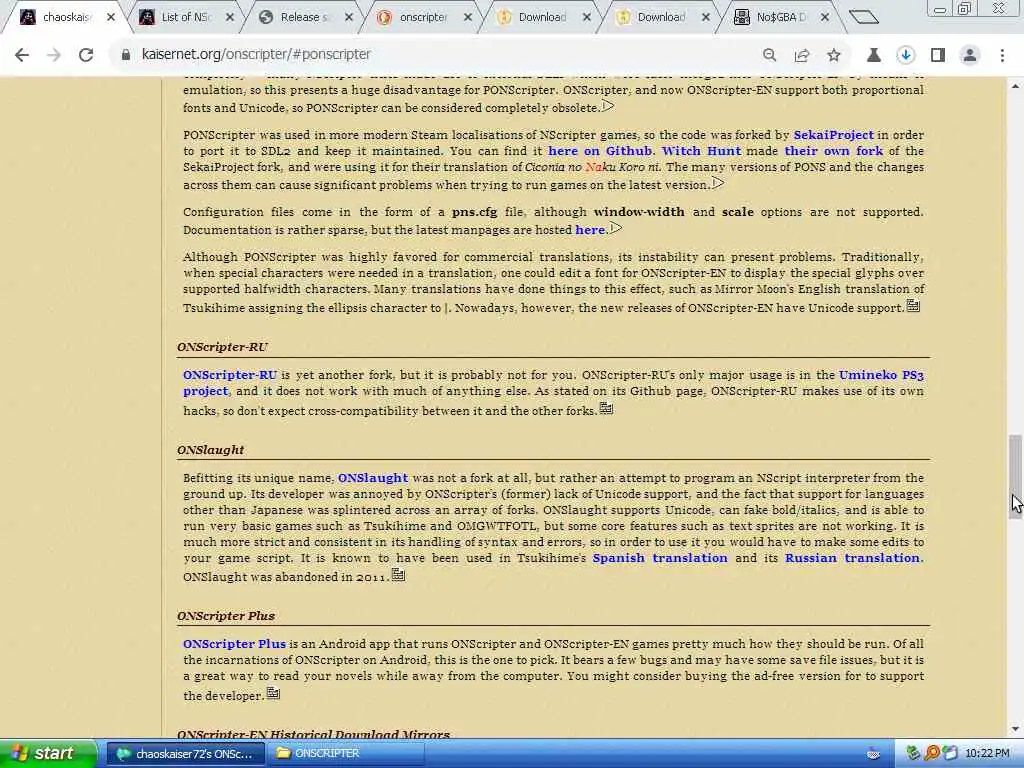The height and width of the screenshot is (768, 1024).
Task: Click the lock icon beside the URL
Action: coord(125,55)
